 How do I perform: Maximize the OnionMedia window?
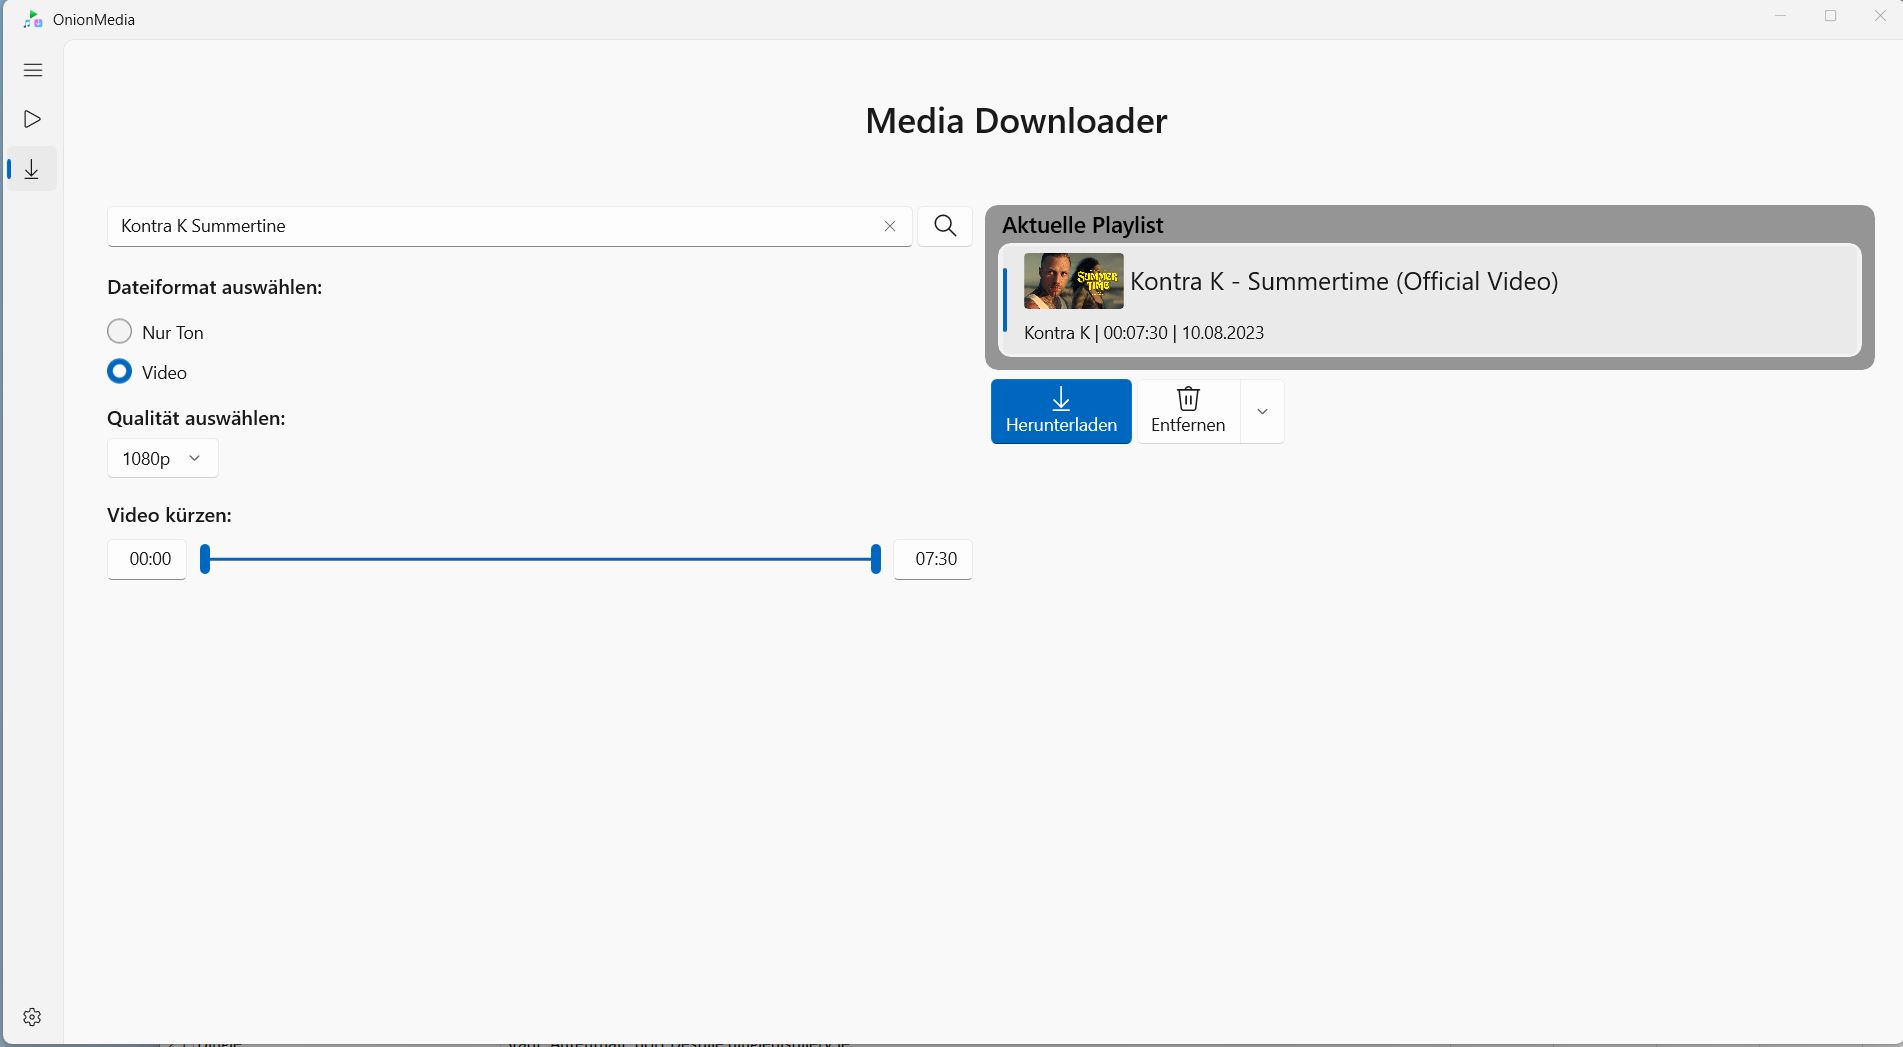(x=1830, y=16)
